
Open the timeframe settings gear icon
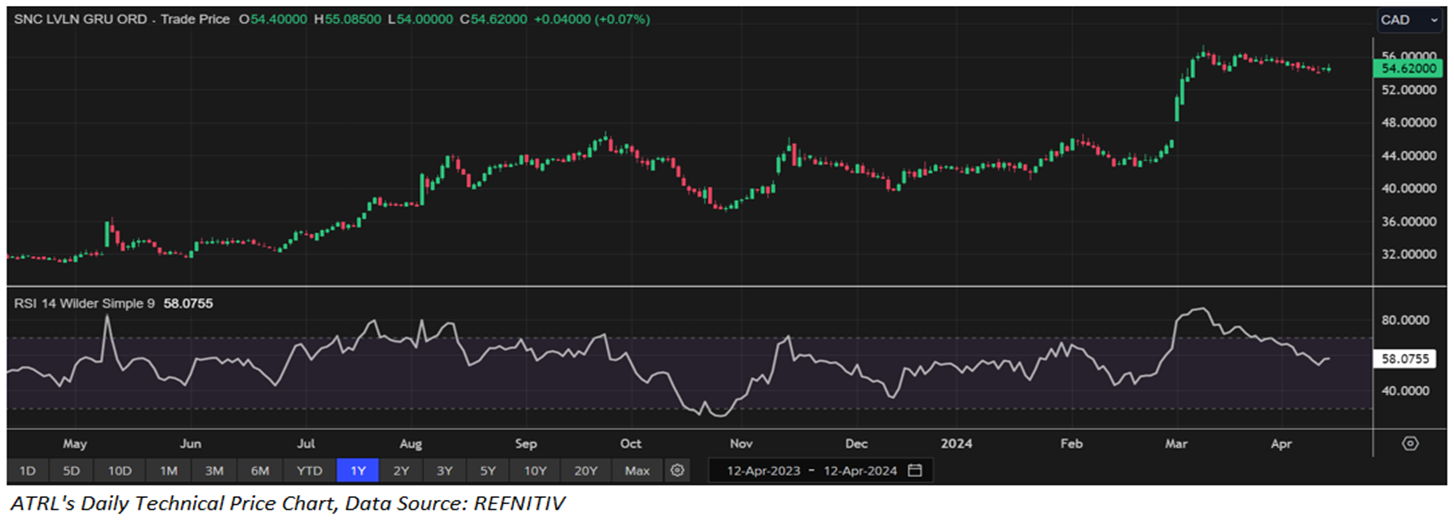click(678, 470)
